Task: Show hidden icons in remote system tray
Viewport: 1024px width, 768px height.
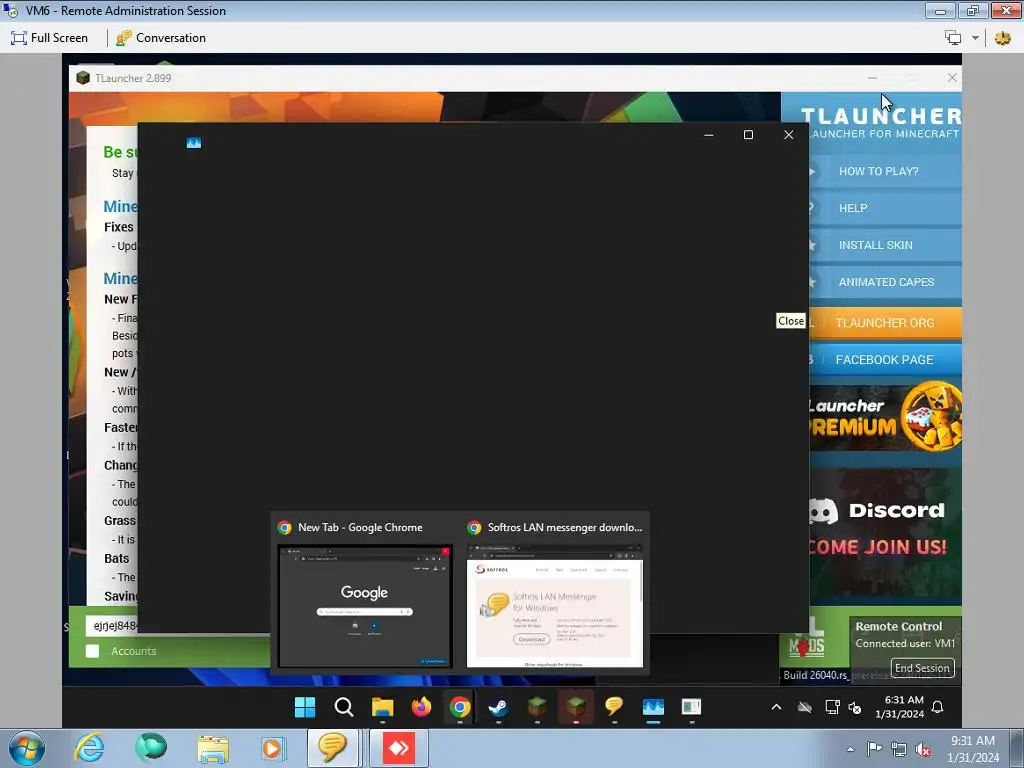Action: 776,707
